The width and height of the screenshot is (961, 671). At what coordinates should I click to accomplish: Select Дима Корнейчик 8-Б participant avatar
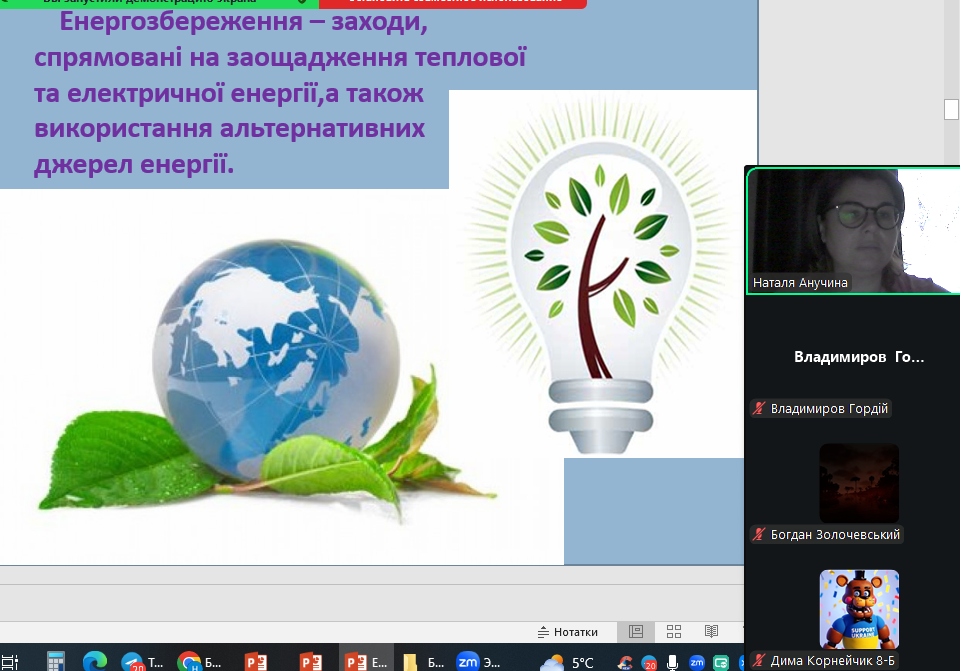click(x=859, y=609)
